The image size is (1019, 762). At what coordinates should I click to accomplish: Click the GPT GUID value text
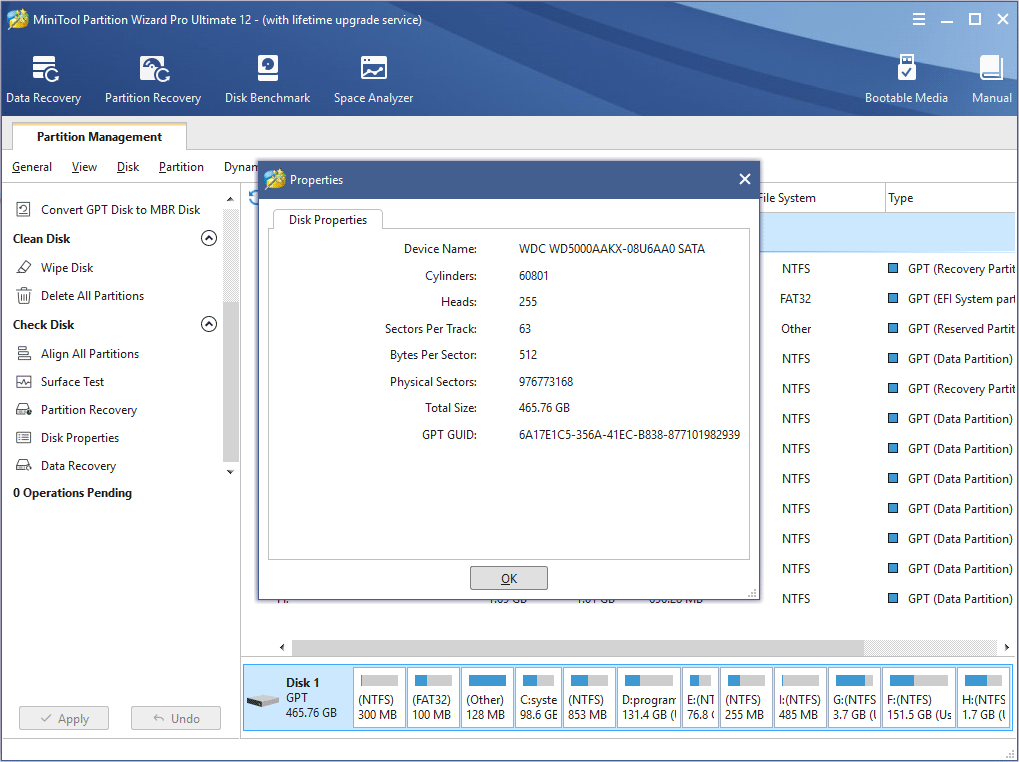coord(629,435)
